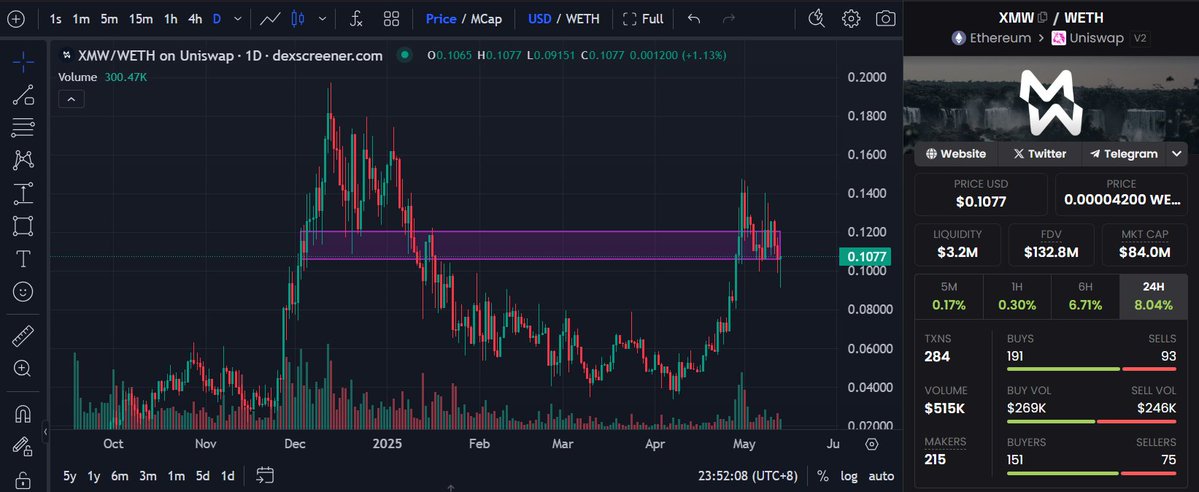Lock all drawing tools
The width and height of the screenshot is (1199, 492).
(23, 481)
